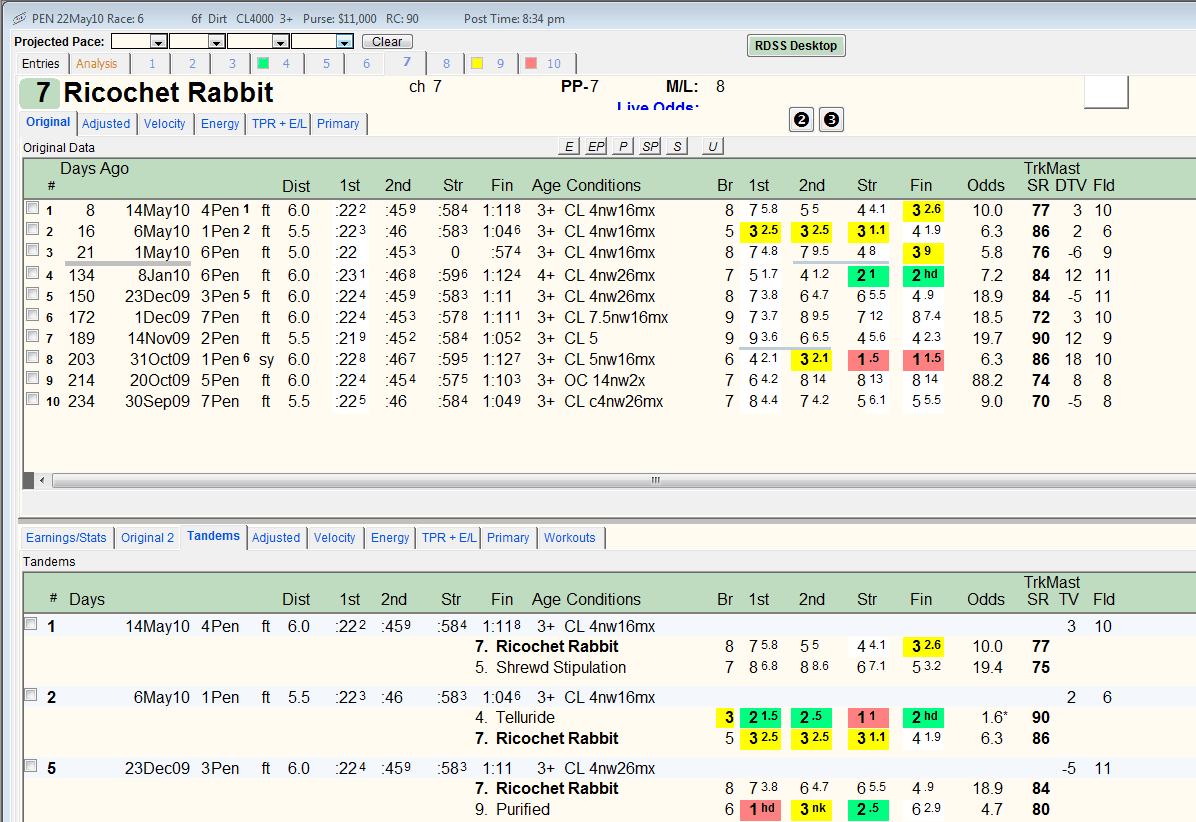Open the third Projected Pace dropdown
Image resolution: width=1196 pixels, height=822 pixels.
point(281,42)
